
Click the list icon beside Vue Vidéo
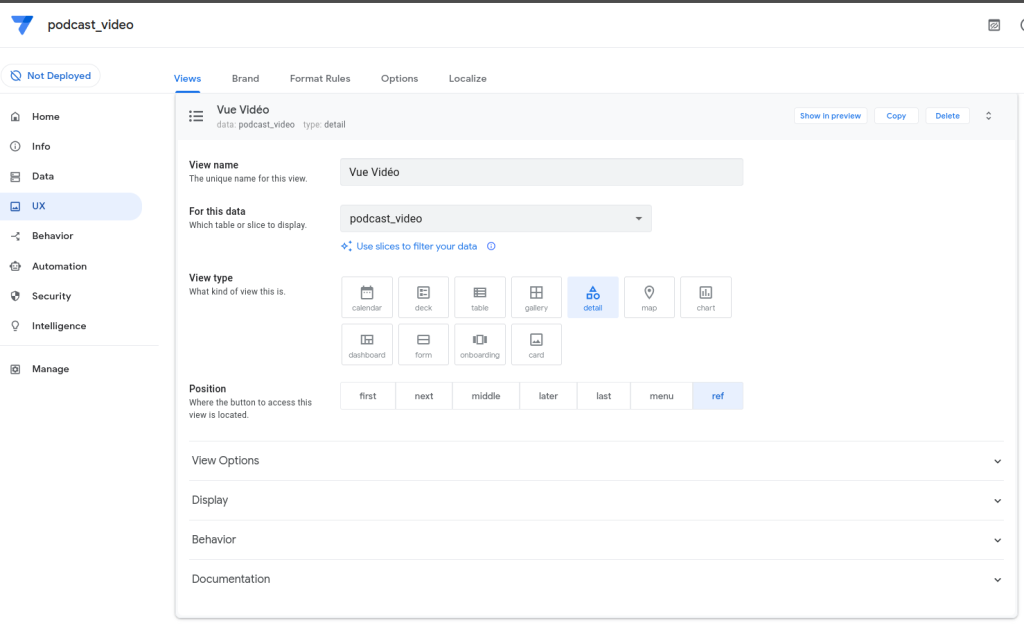pyautogui.click(x=196, y=116)
